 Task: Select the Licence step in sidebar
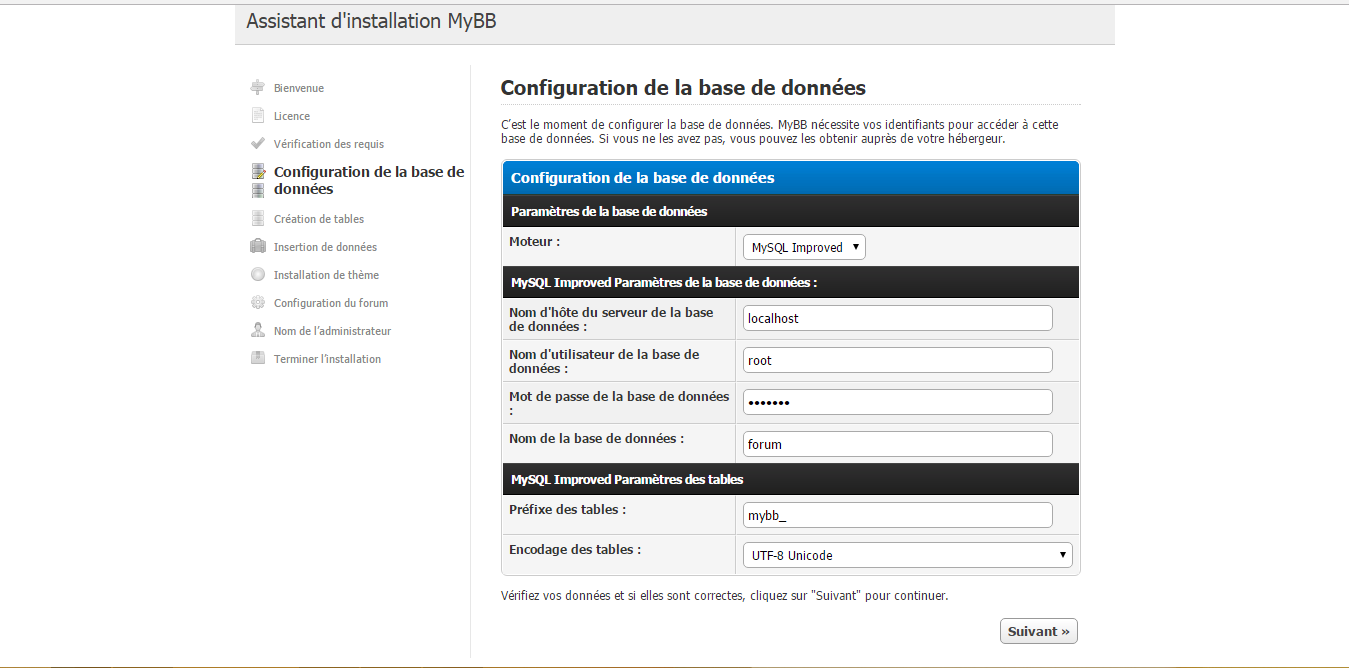tap(292, 116)
